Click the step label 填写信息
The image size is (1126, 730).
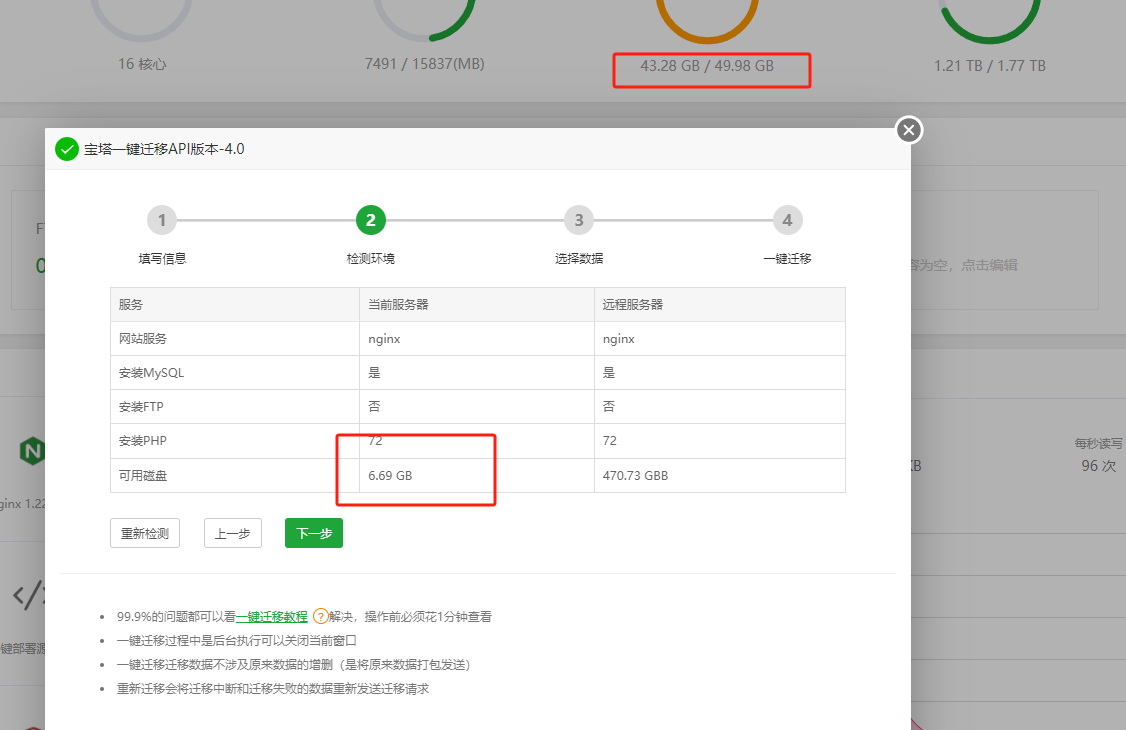point(162,258)
